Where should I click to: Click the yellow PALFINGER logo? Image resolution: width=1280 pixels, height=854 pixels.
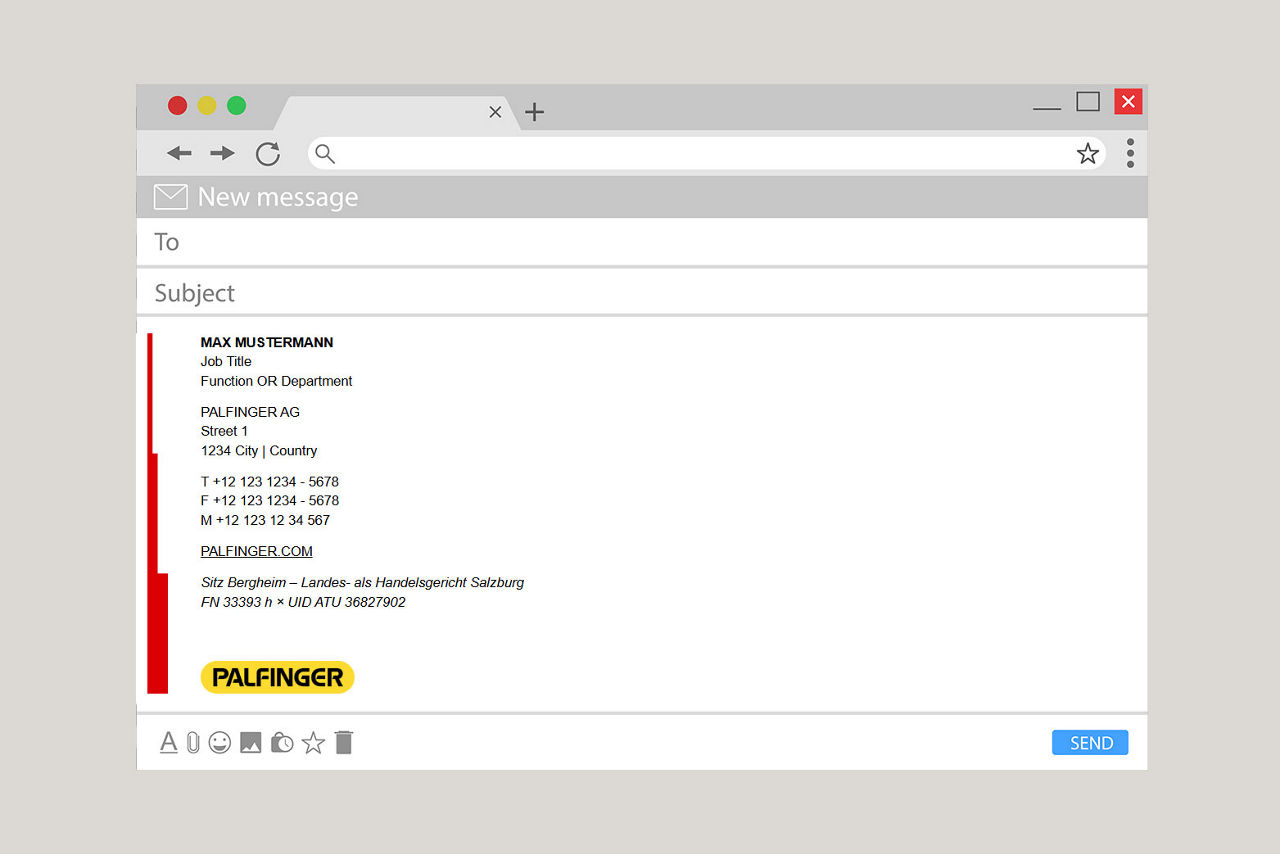tap(278, 677)
